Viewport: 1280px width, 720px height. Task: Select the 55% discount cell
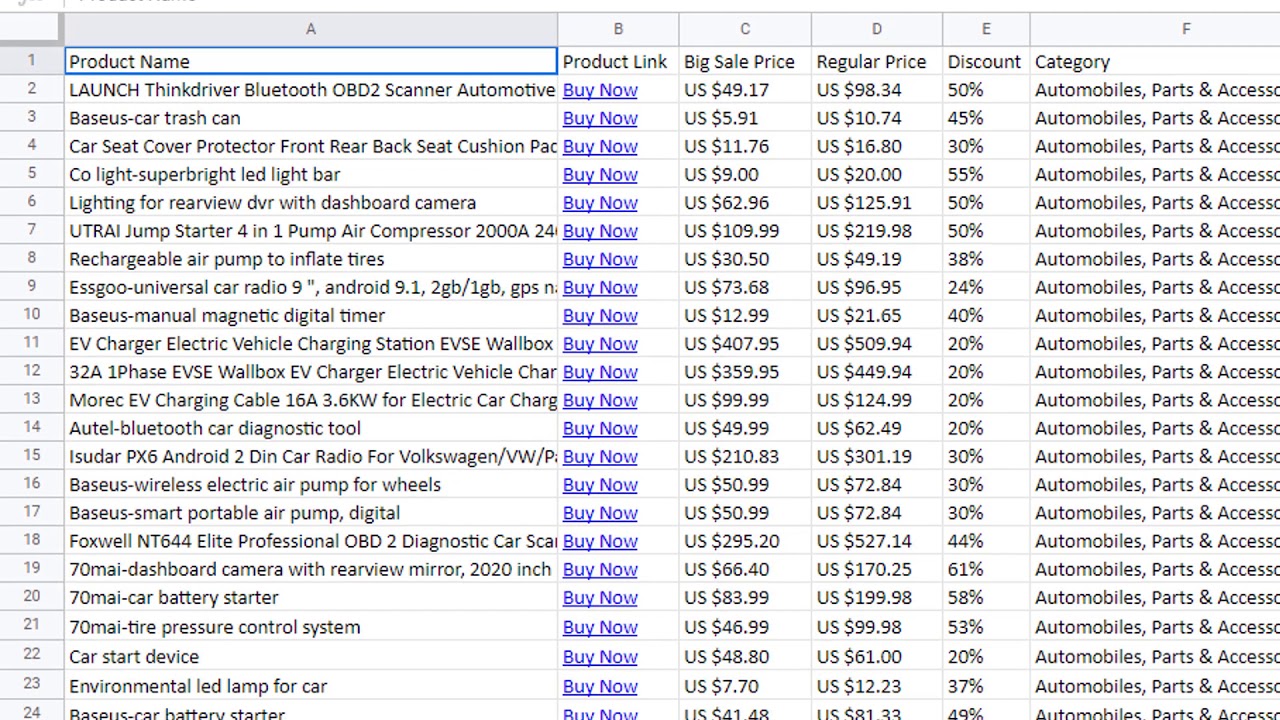tap(986, 174)
